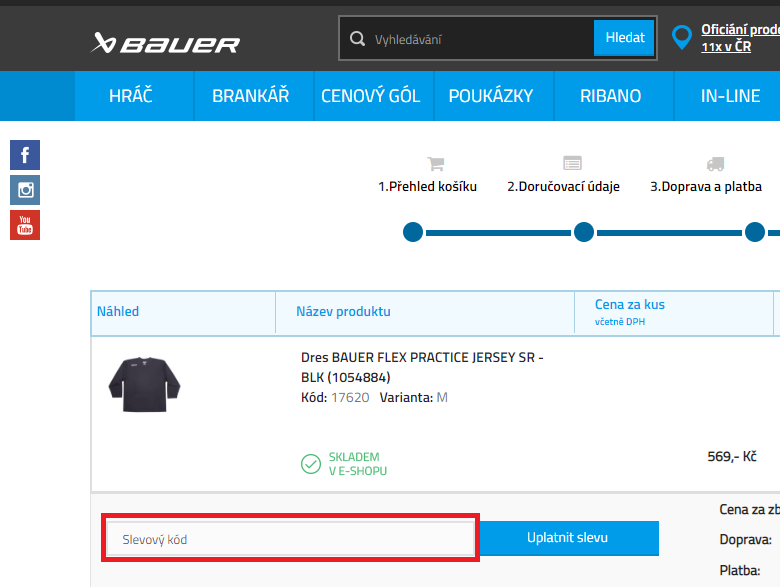Viewport: 780px width, 587px height.
Task: Click the Platba: summary label
Action: tap(740, 571)
